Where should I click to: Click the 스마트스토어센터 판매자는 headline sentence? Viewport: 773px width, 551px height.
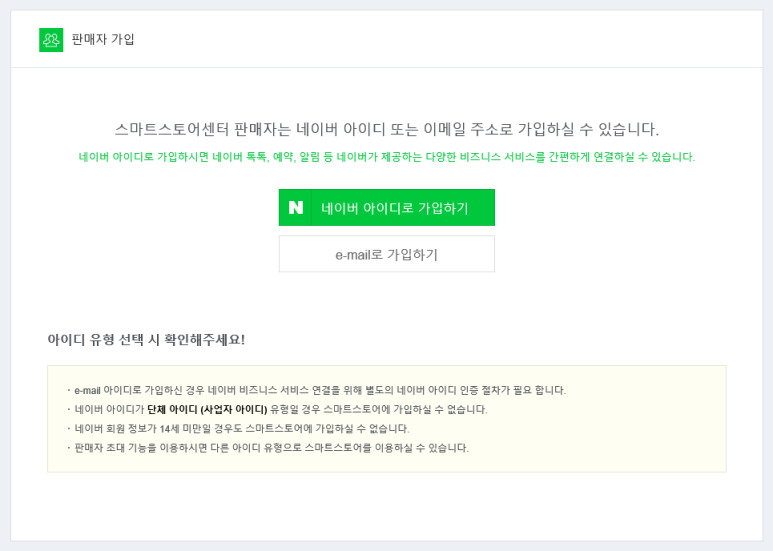[387, 130]
